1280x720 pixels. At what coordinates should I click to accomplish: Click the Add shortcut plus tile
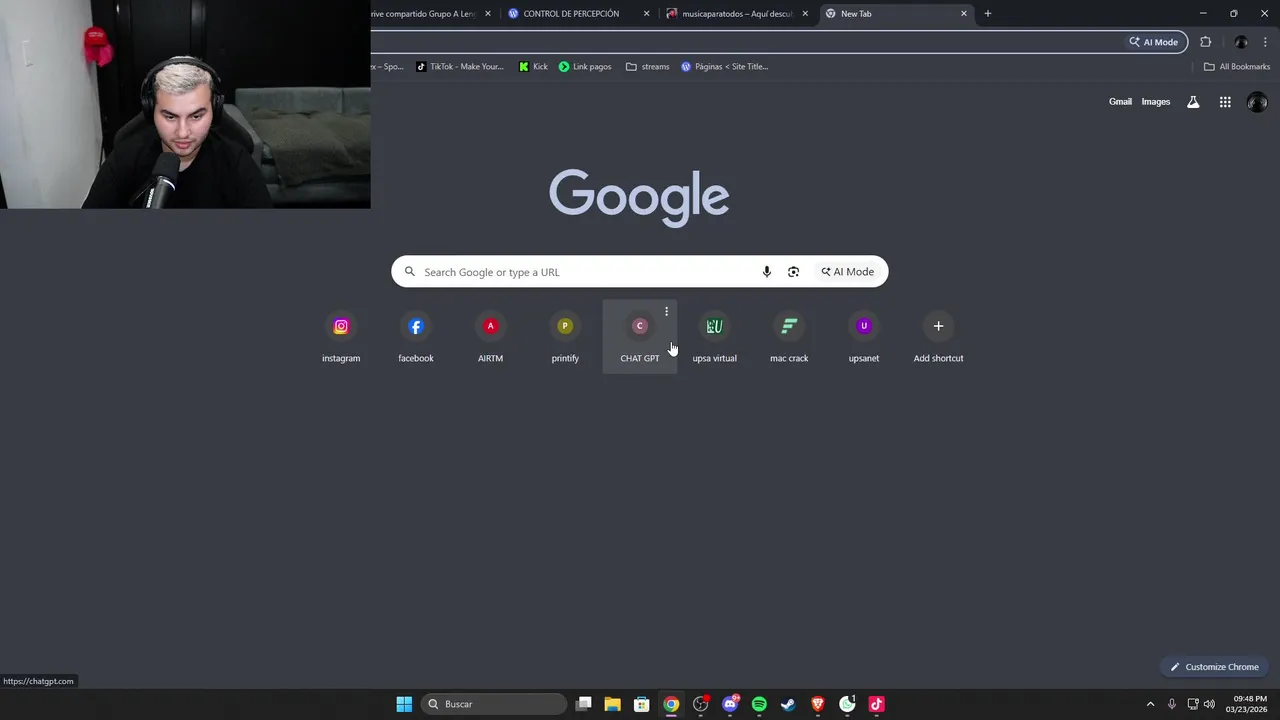click(938, 337)
